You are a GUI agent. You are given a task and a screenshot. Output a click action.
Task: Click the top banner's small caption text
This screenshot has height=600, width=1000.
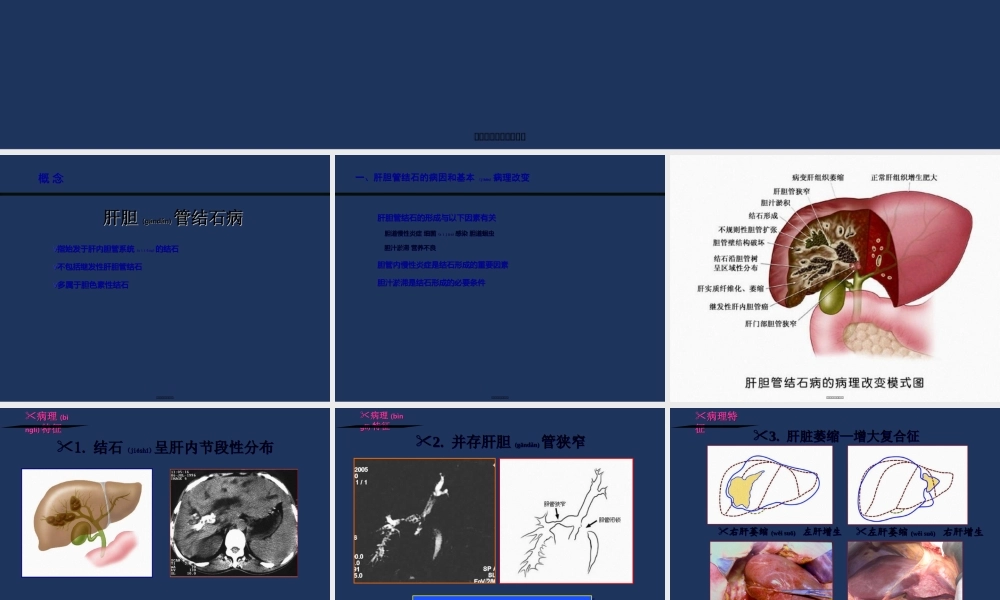[500, 136]
